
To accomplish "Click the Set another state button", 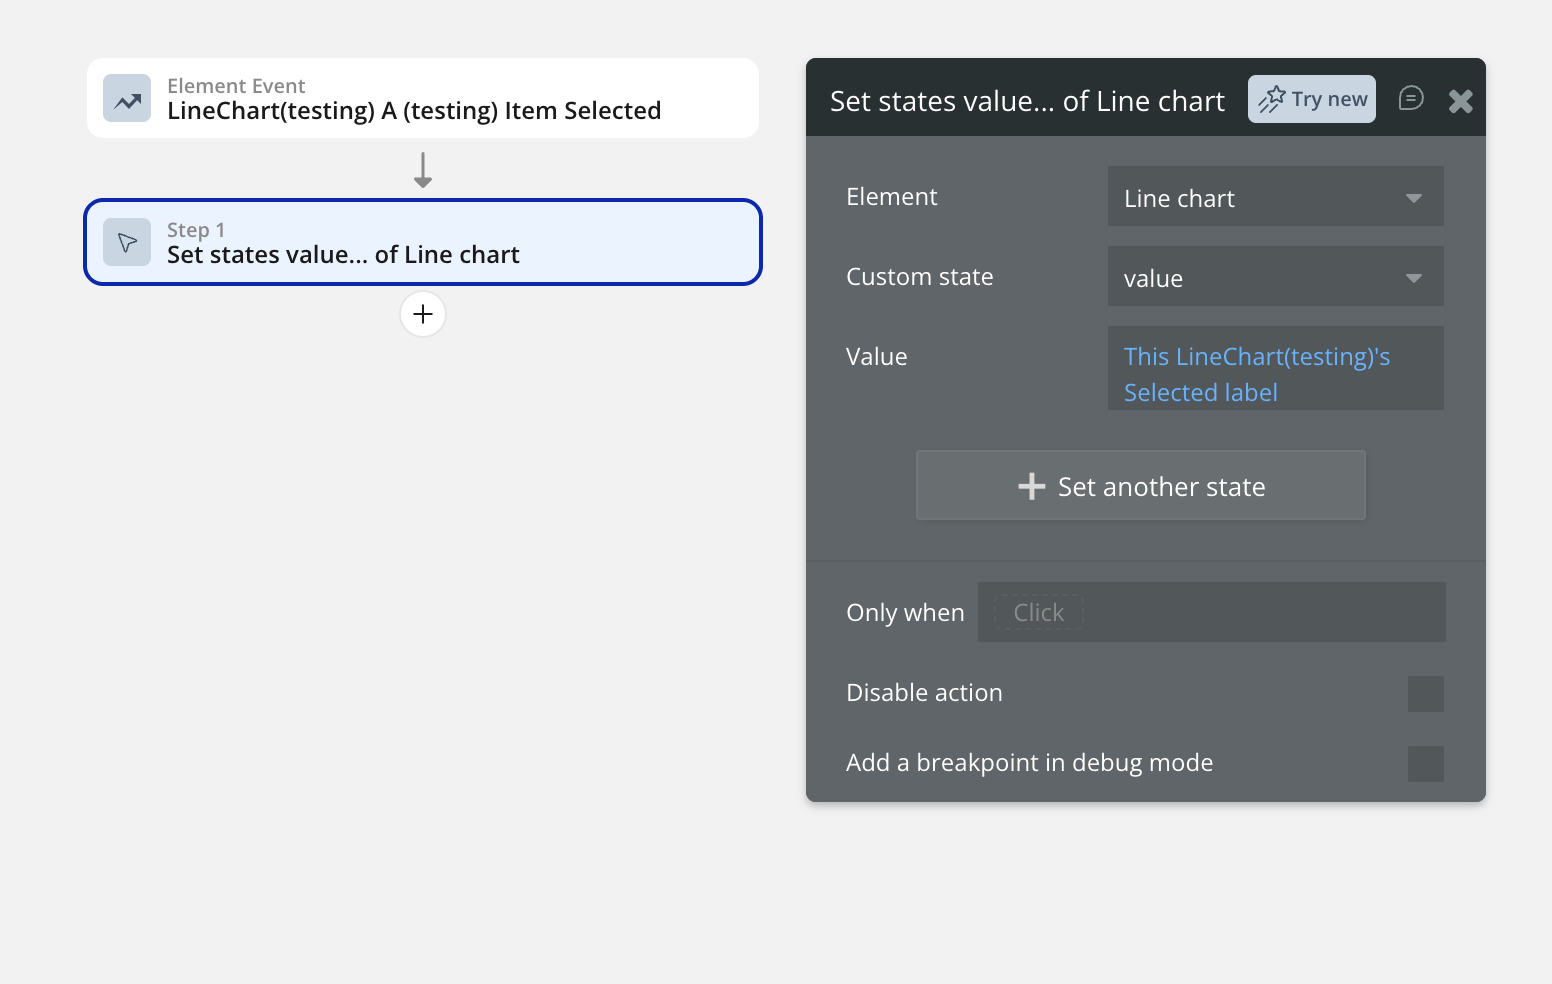I will 1141,485.
